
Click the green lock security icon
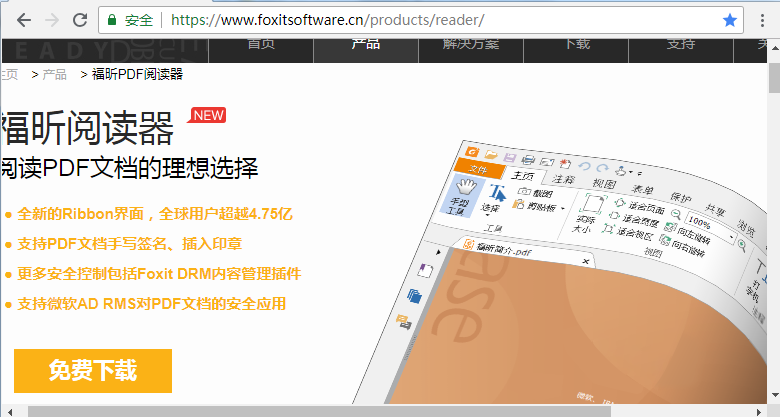point(112,20)
